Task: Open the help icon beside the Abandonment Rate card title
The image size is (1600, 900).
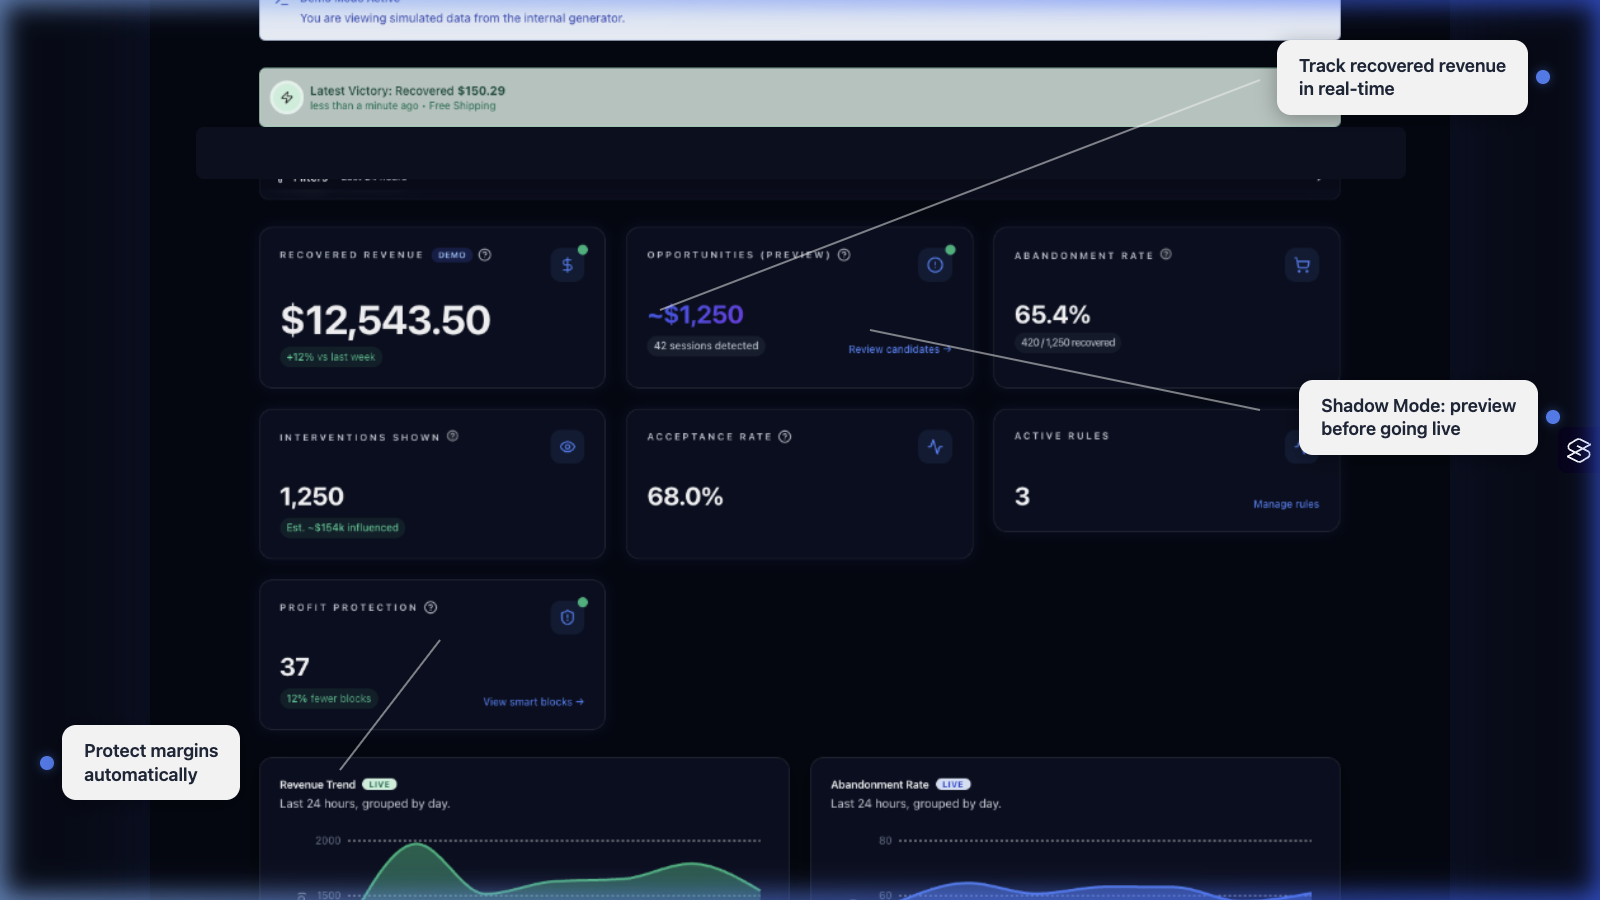Action: click(1166, 254)
